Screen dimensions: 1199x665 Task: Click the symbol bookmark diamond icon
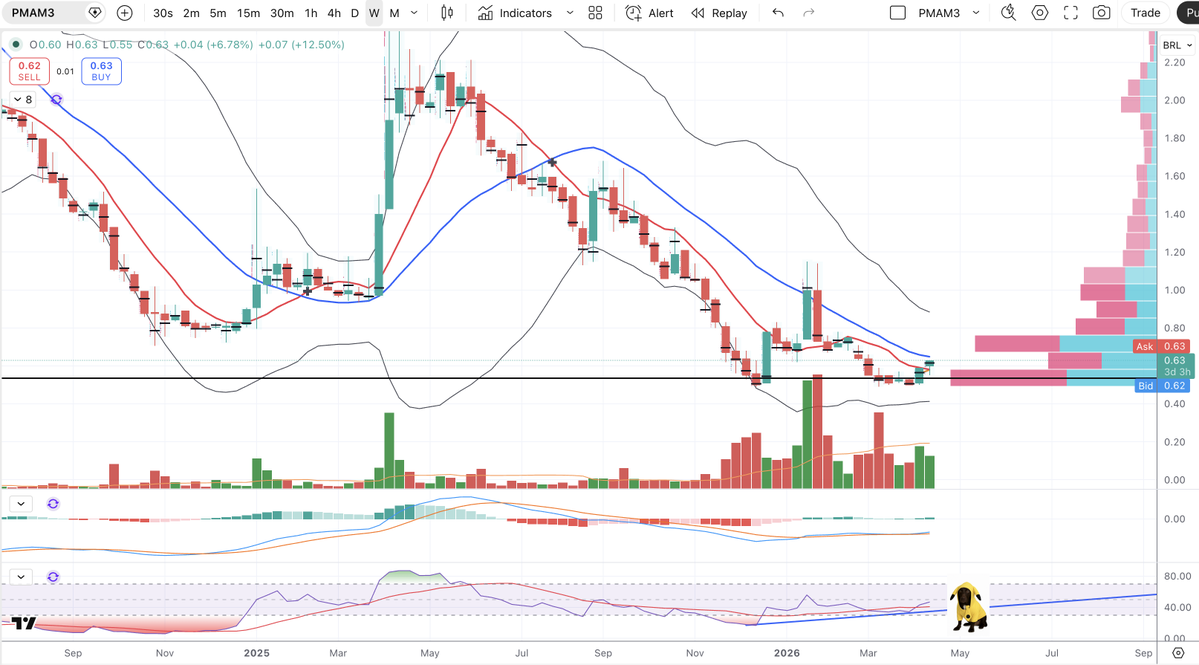tap(95, 13)
